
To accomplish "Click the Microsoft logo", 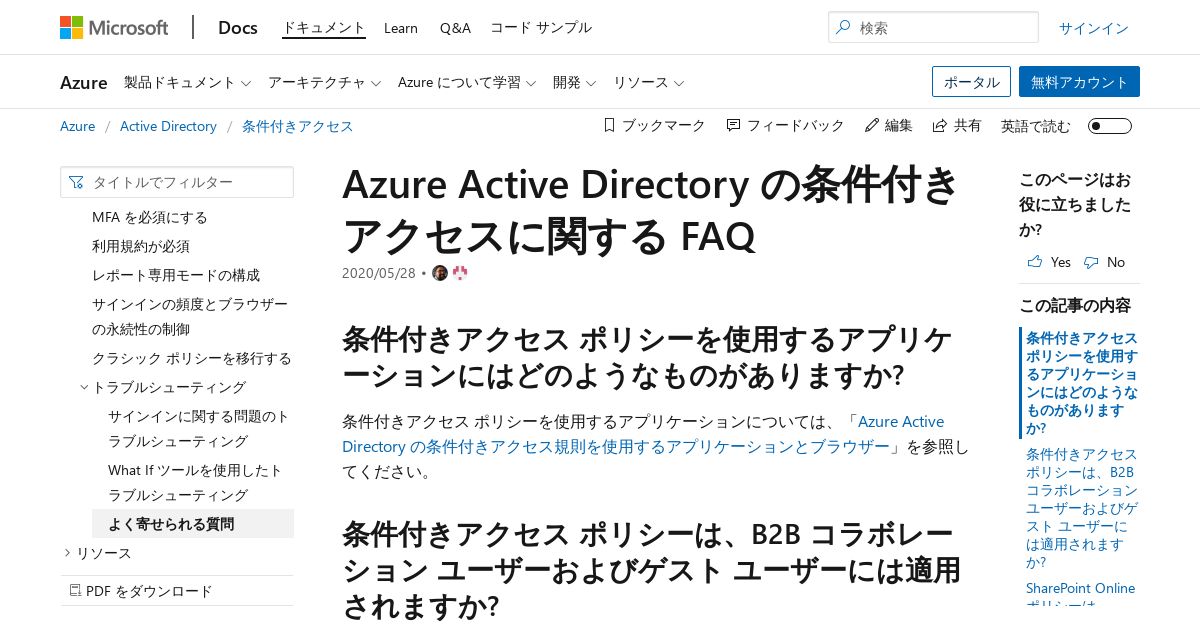I will point(114,27).
